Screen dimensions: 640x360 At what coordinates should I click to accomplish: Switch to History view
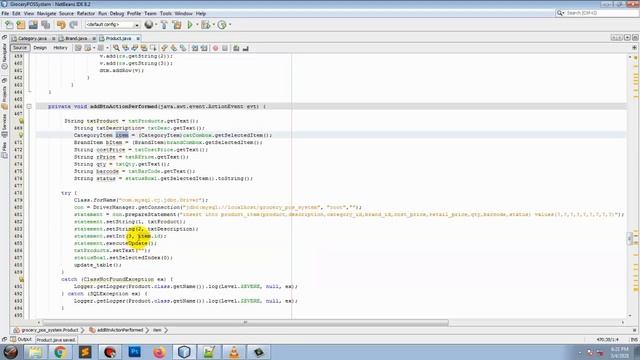click(x=60, y=48)
